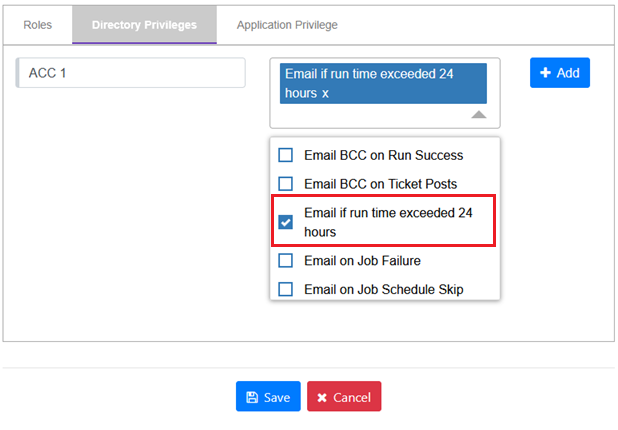Viewport: 618px width, 430px height.
Task: Click the floppy disk Save icon
Action: tap(252, 397)
